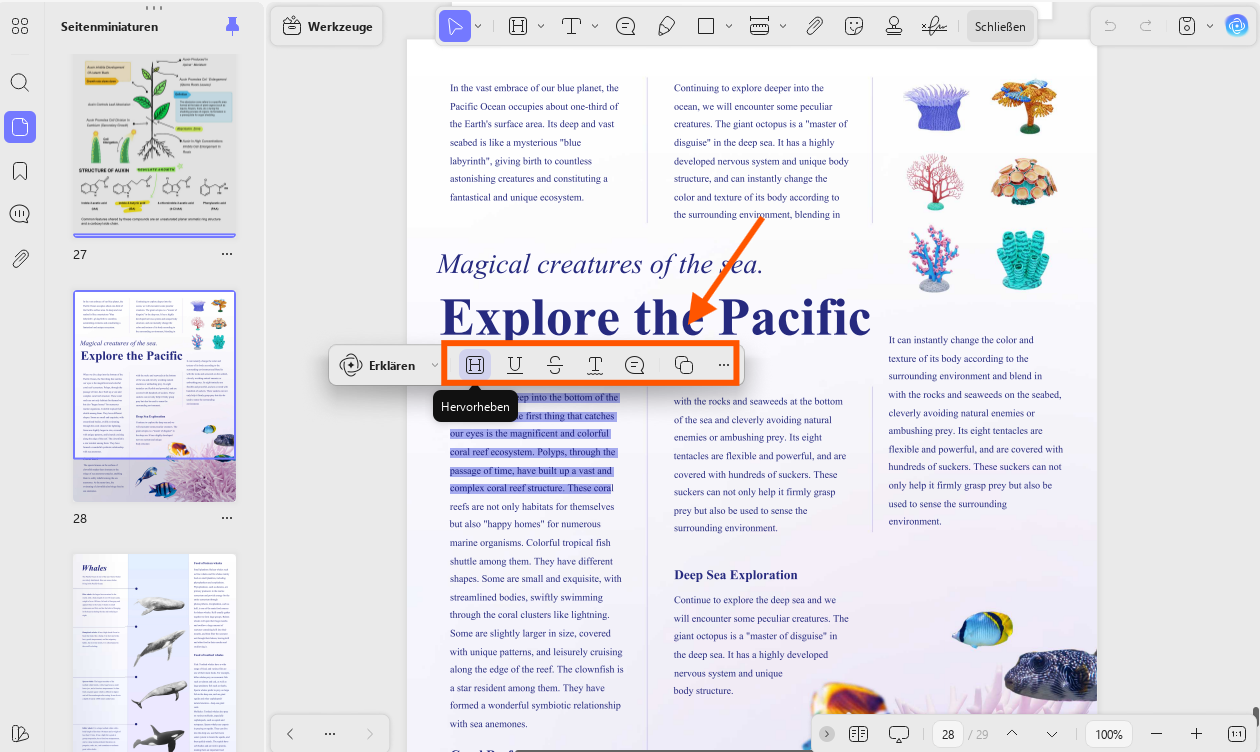Go to next page with down chevron
Image resolution: width=1260 pixels, height=752 pixels.
point(1051,734)
